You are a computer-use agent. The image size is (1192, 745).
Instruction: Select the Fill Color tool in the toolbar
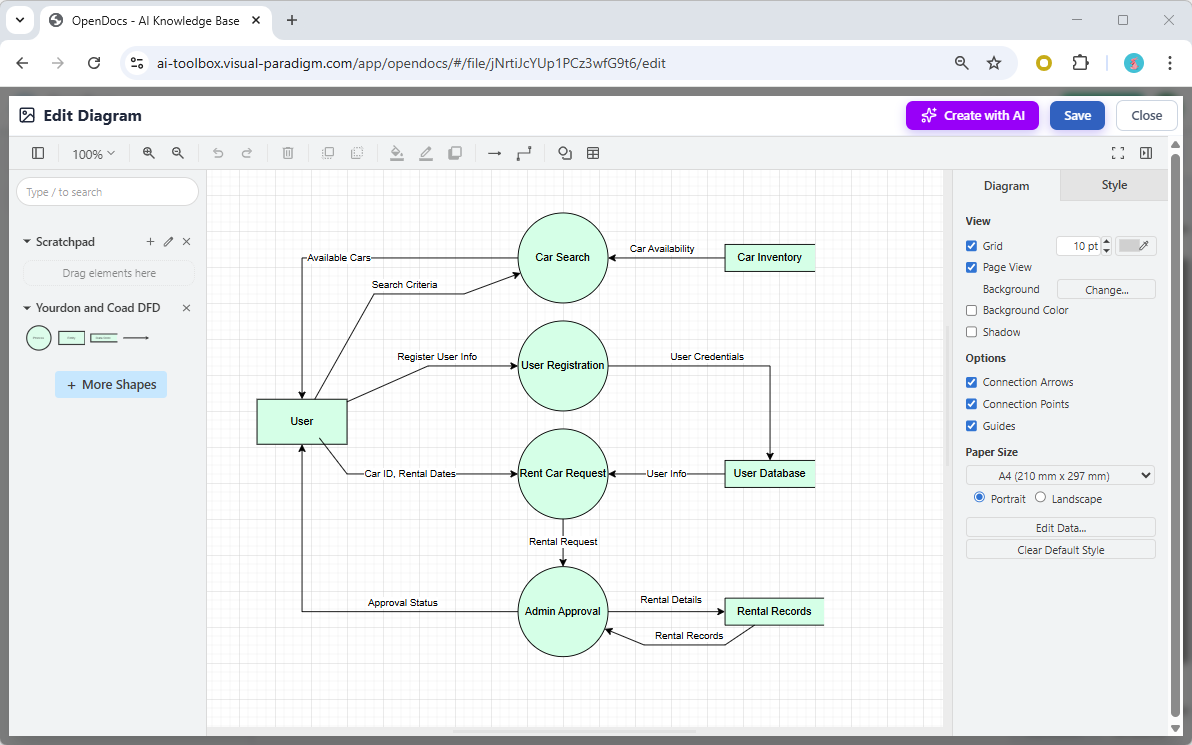[396, 153]
